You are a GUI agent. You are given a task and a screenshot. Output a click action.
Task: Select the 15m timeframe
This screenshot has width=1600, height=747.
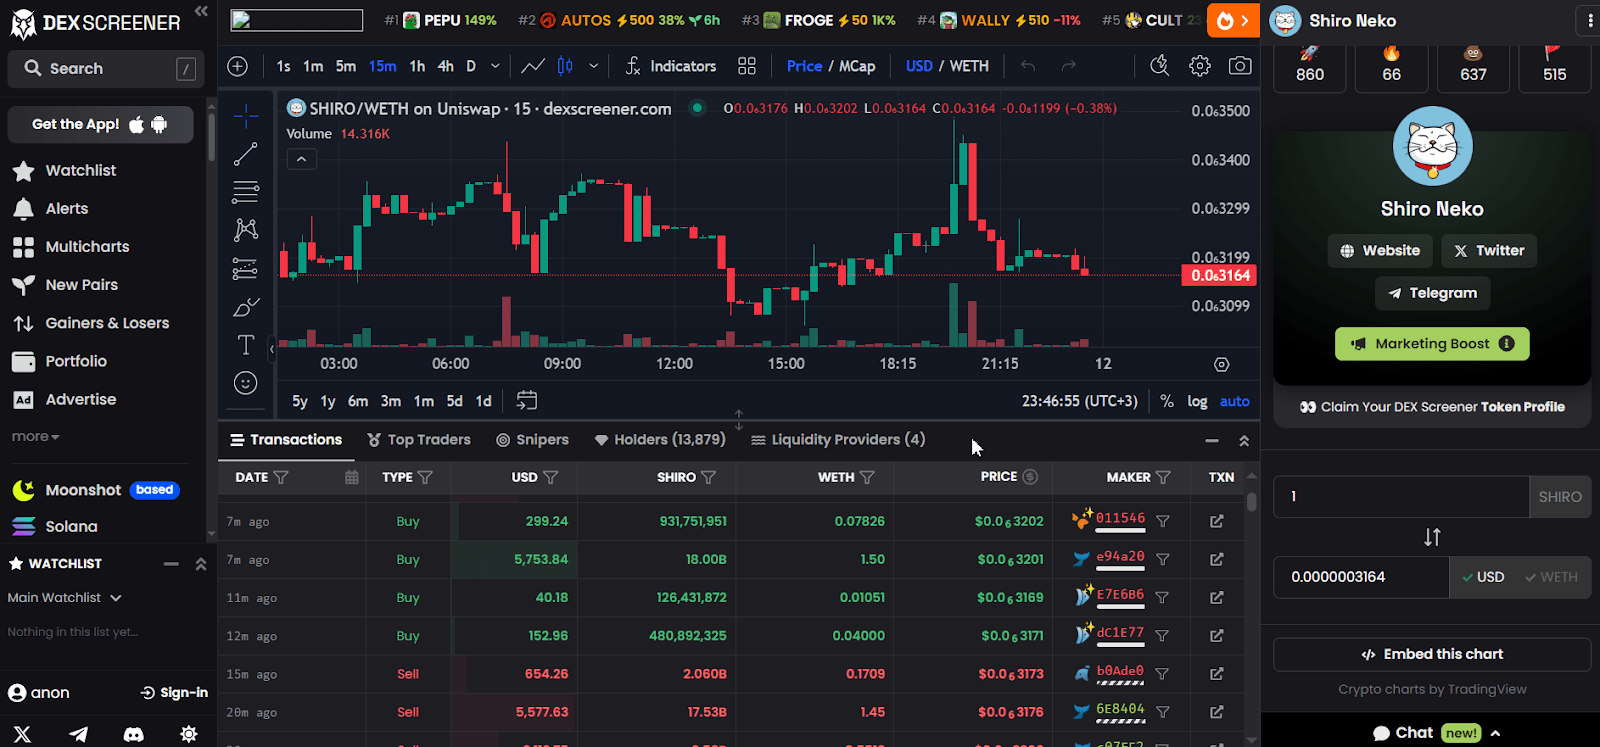(x=382, y=66)
